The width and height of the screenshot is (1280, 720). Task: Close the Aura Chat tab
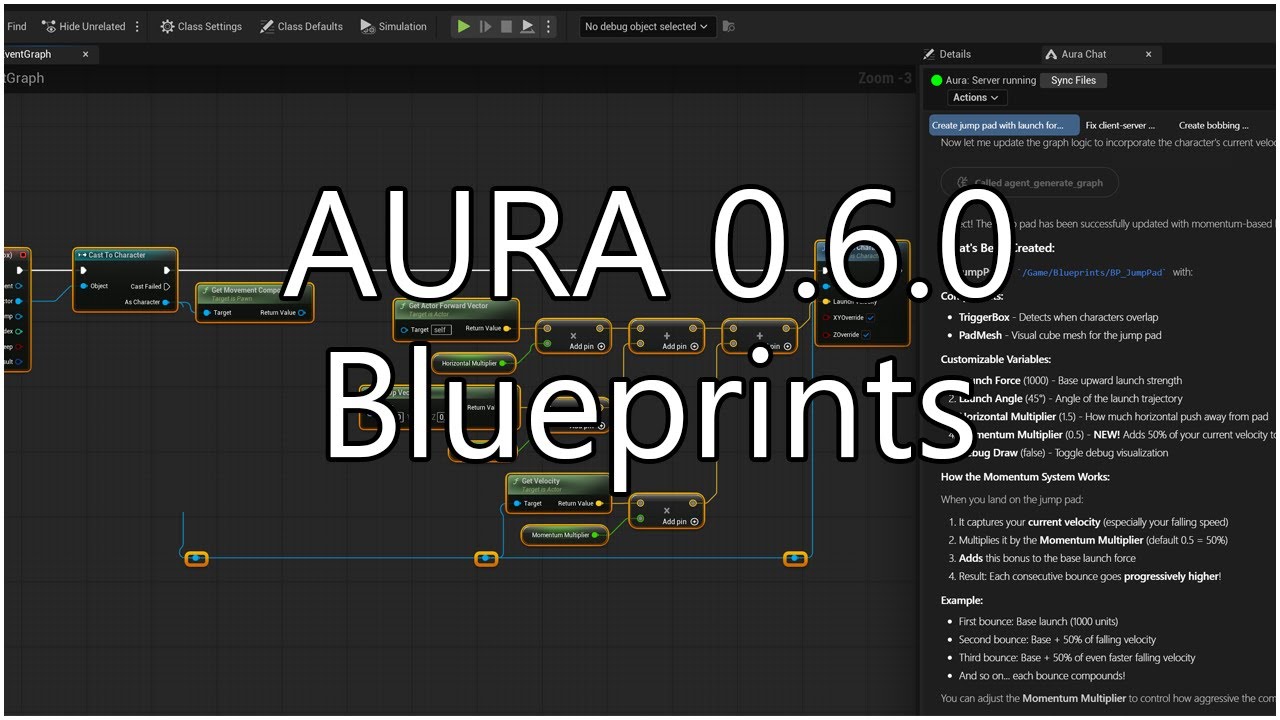tap(1148, 54)
